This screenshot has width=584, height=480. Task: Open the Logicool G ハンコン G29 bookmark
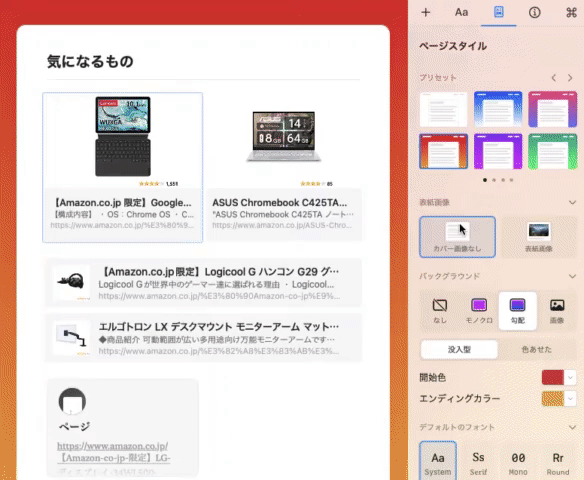click(203, 283)
